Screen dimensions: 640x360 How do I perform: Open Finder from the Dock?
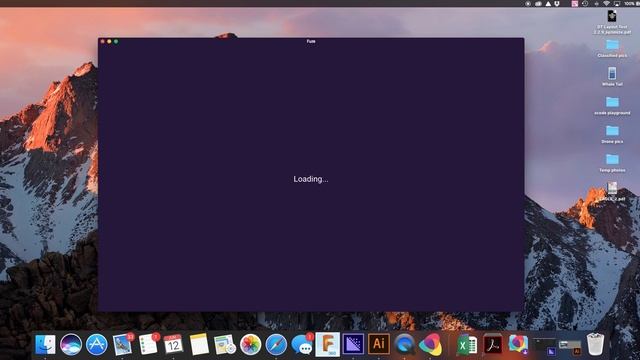tap(45, 344)
